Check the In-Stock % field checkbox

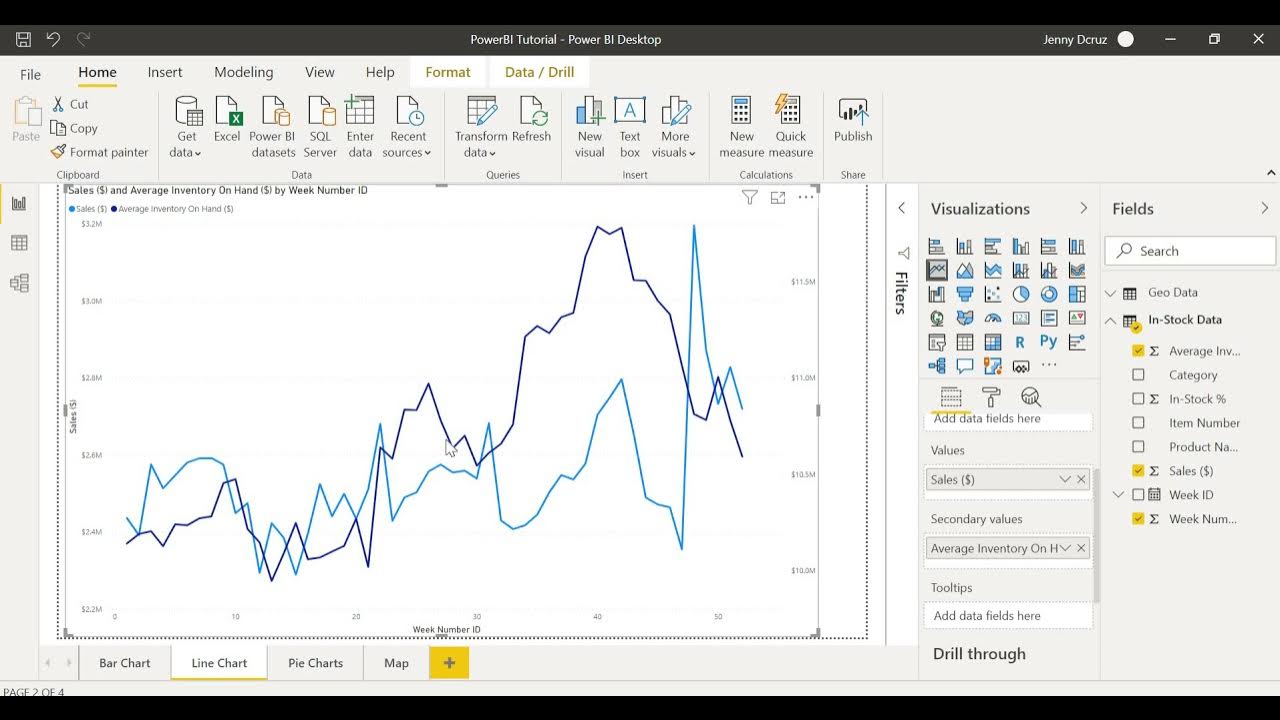point(1138,399)
